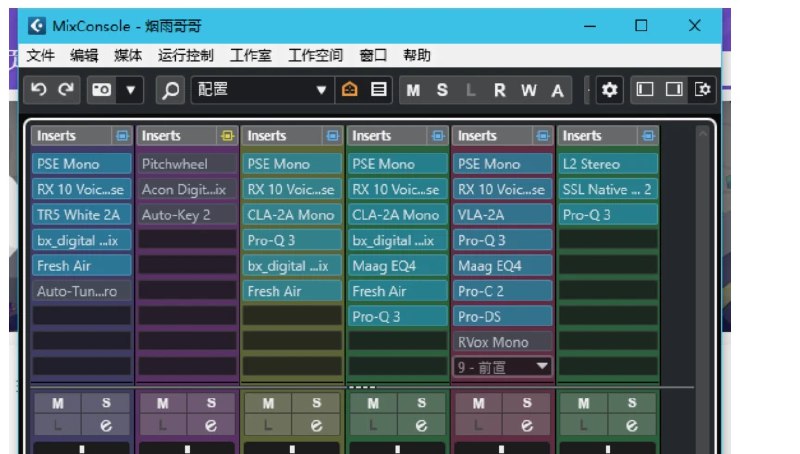Toggle global Read R automation

499,90
